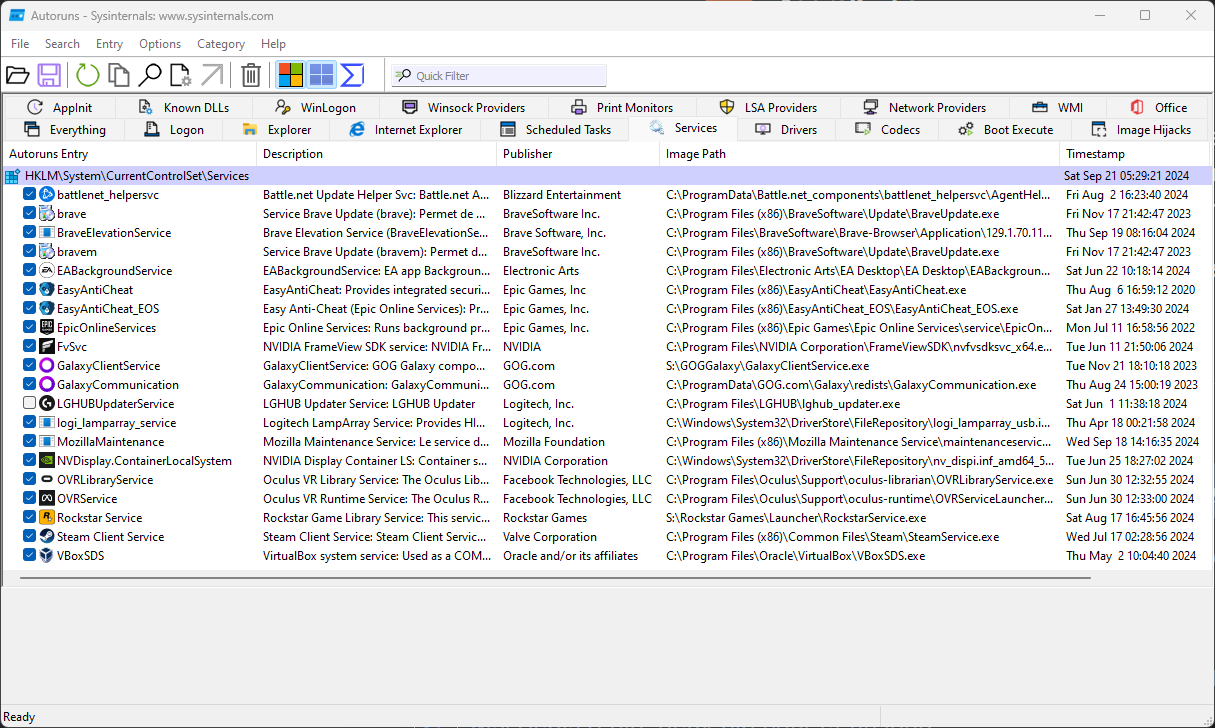Switch to the Logon tab
The width and height of the screenshot is (1215, 728).
pyautogui.click(x=173, y=130)
